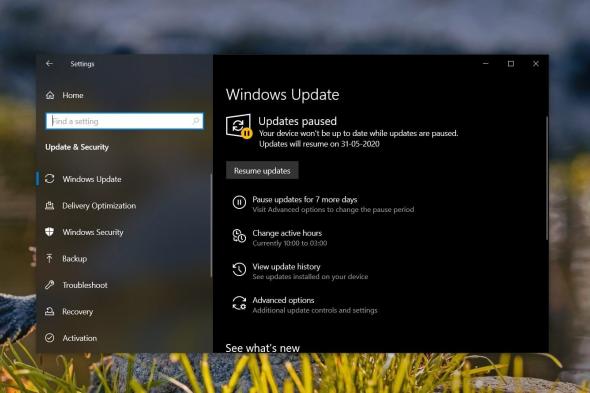The height and width of the screenshot is (393, 590).
Task: Click the search magnifier icon
Action: tap(196, 121)
